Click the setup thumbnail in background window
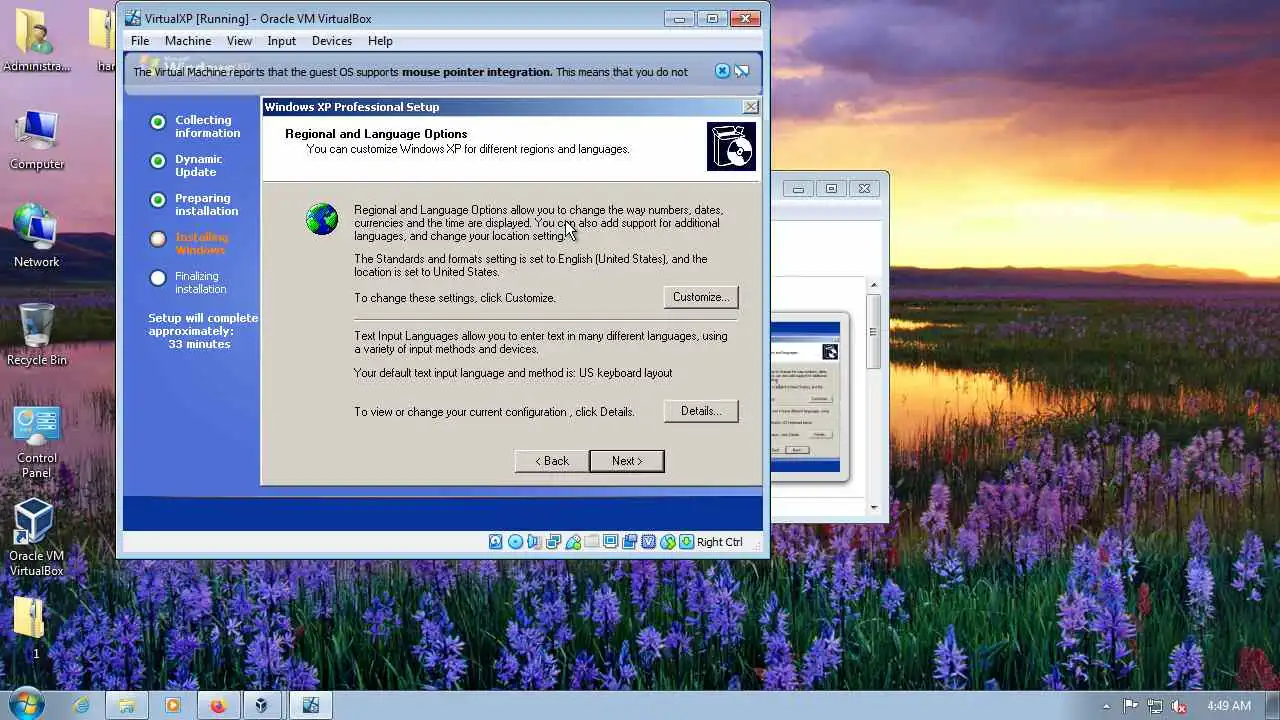Image resolution: width=1280 pixels, height=720 pixels. [x=808, y=397]
